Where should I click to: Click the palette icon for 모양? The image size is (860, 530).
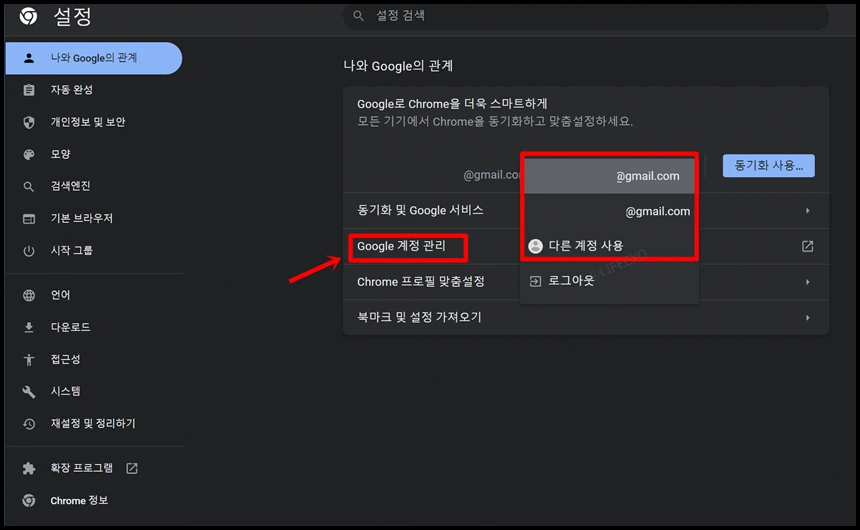[29, 154]
